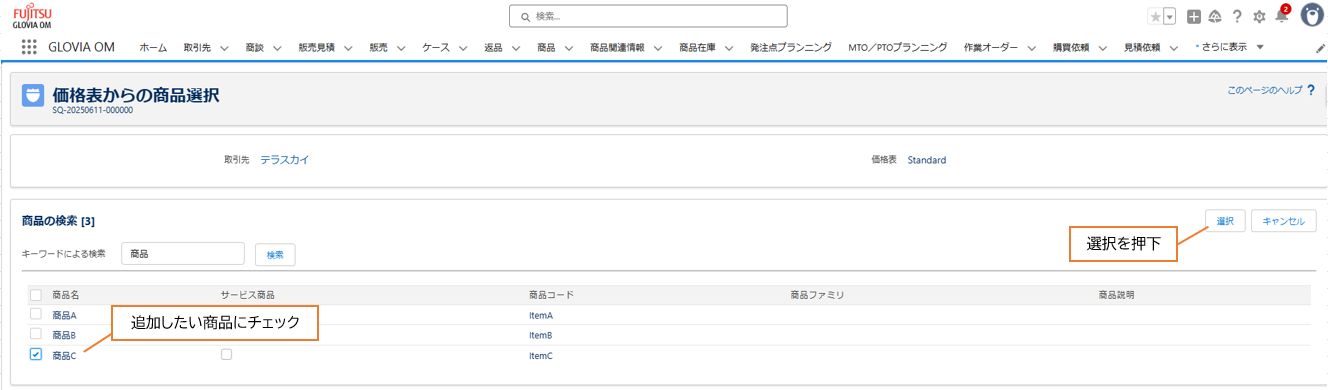Click the 価格表からの商品選択 page header icon
Screen dimensions: 1328x390
tap(32, 96)
